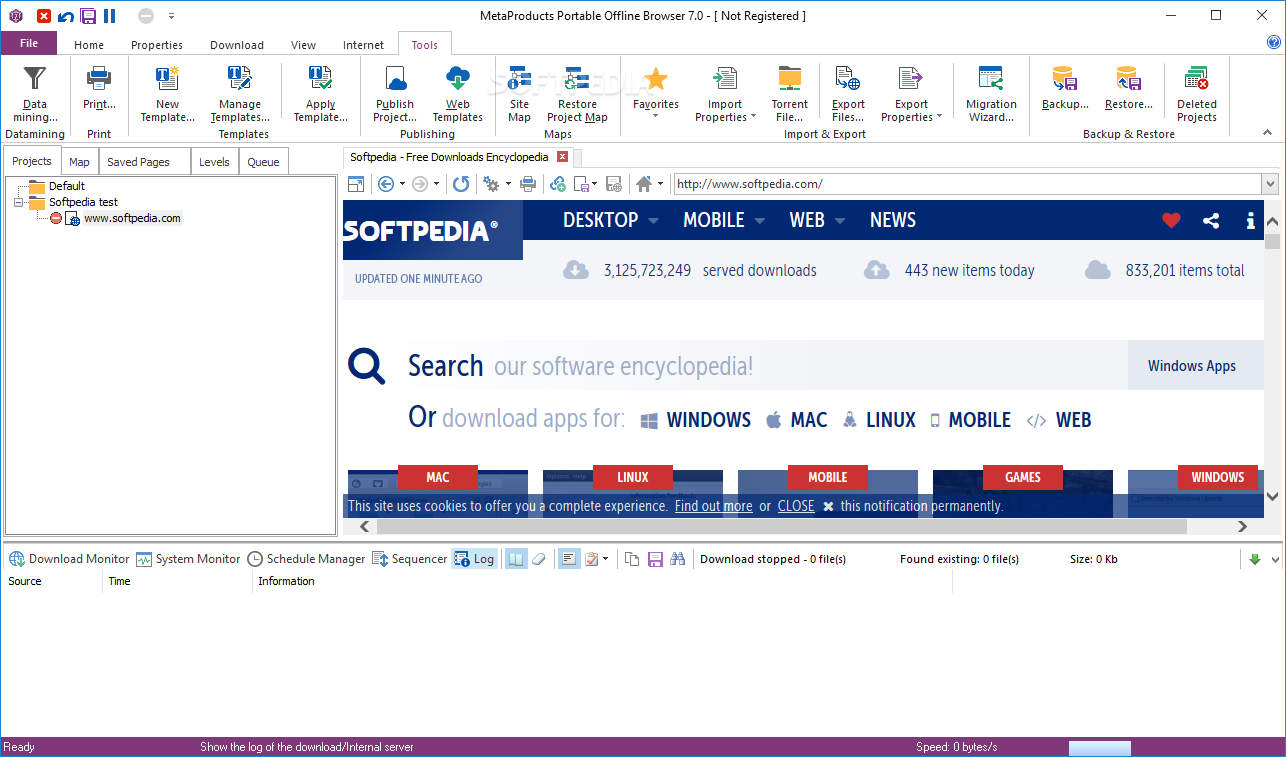Click the copy log icon
The image size is (1286, 757).
coord(632,559)
